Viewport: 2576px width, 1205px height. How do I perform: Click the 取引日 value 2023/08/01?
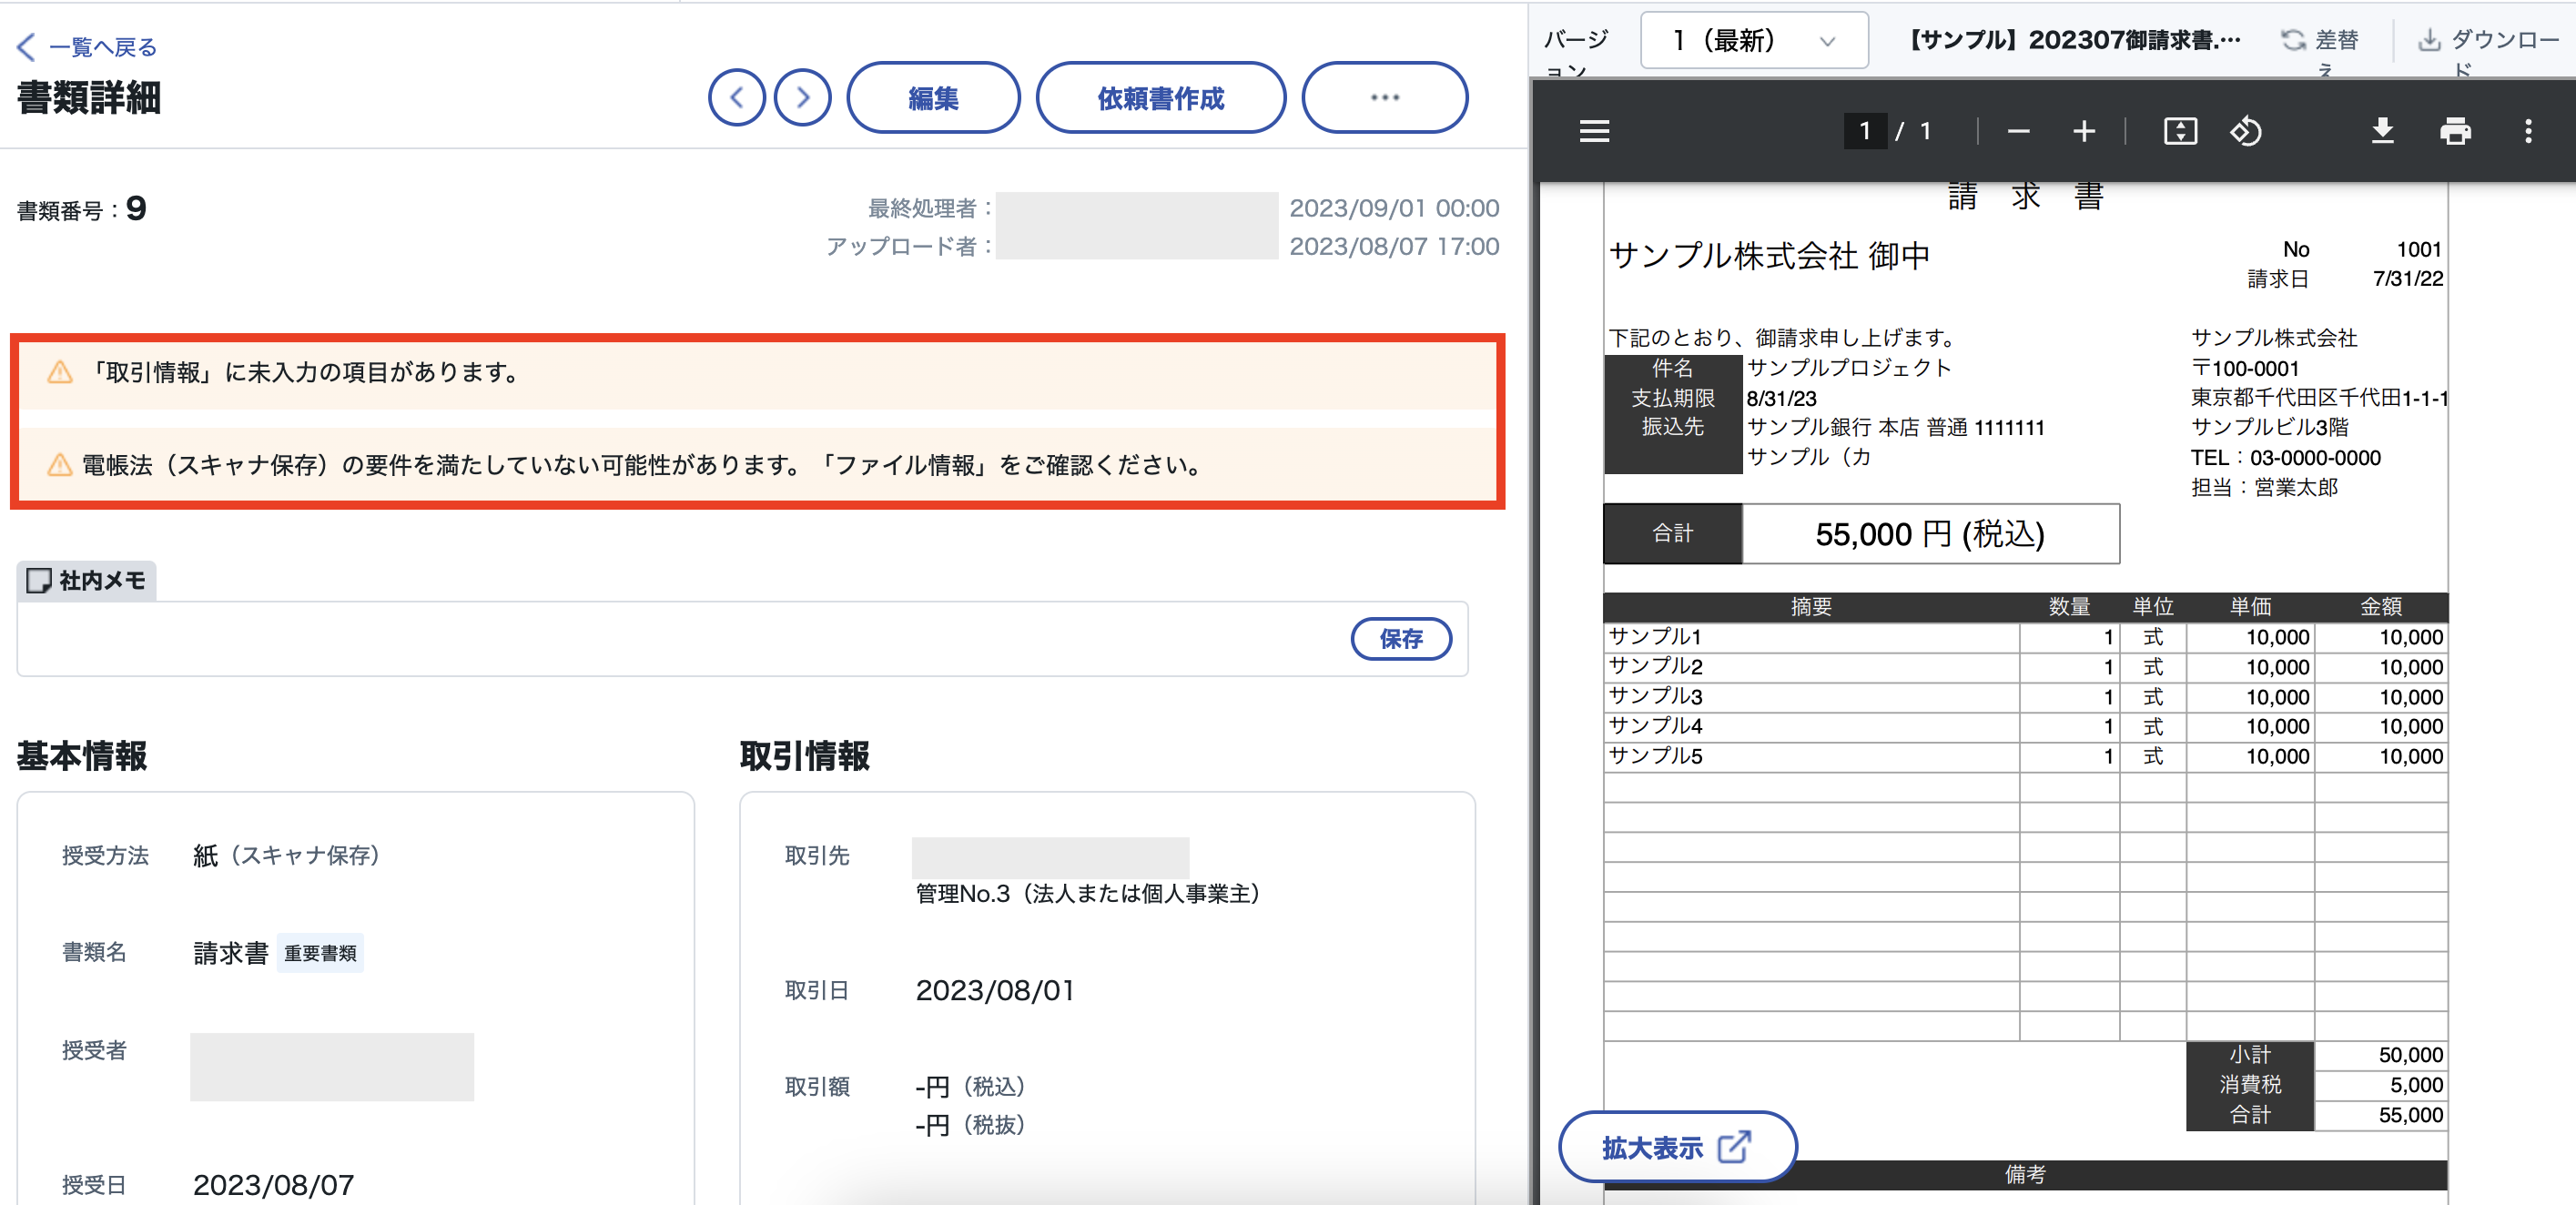[995, 990]
